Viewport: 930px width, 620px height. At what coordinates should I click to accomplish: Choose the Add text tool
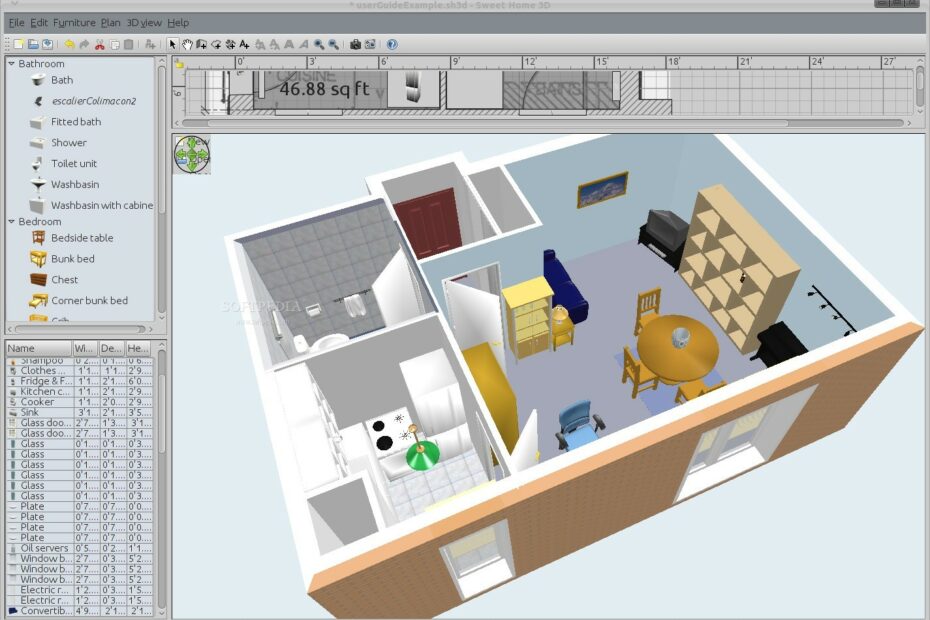click(244, 44)
